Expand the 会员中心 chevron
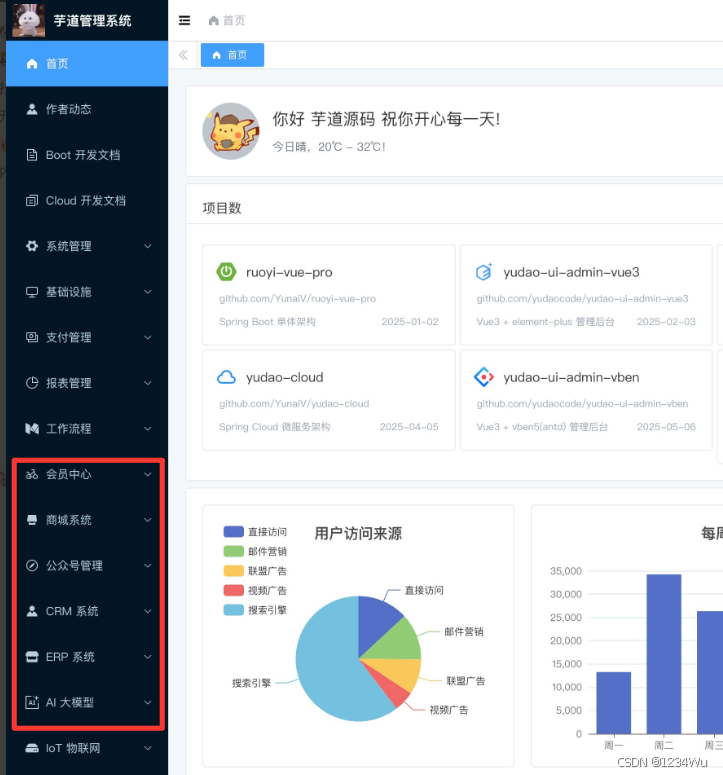 [148, 474]
